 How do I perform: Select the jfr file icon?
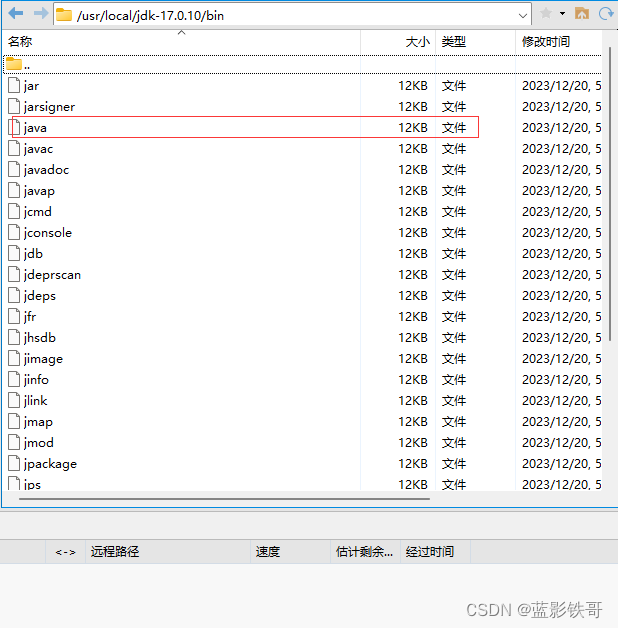14,316
